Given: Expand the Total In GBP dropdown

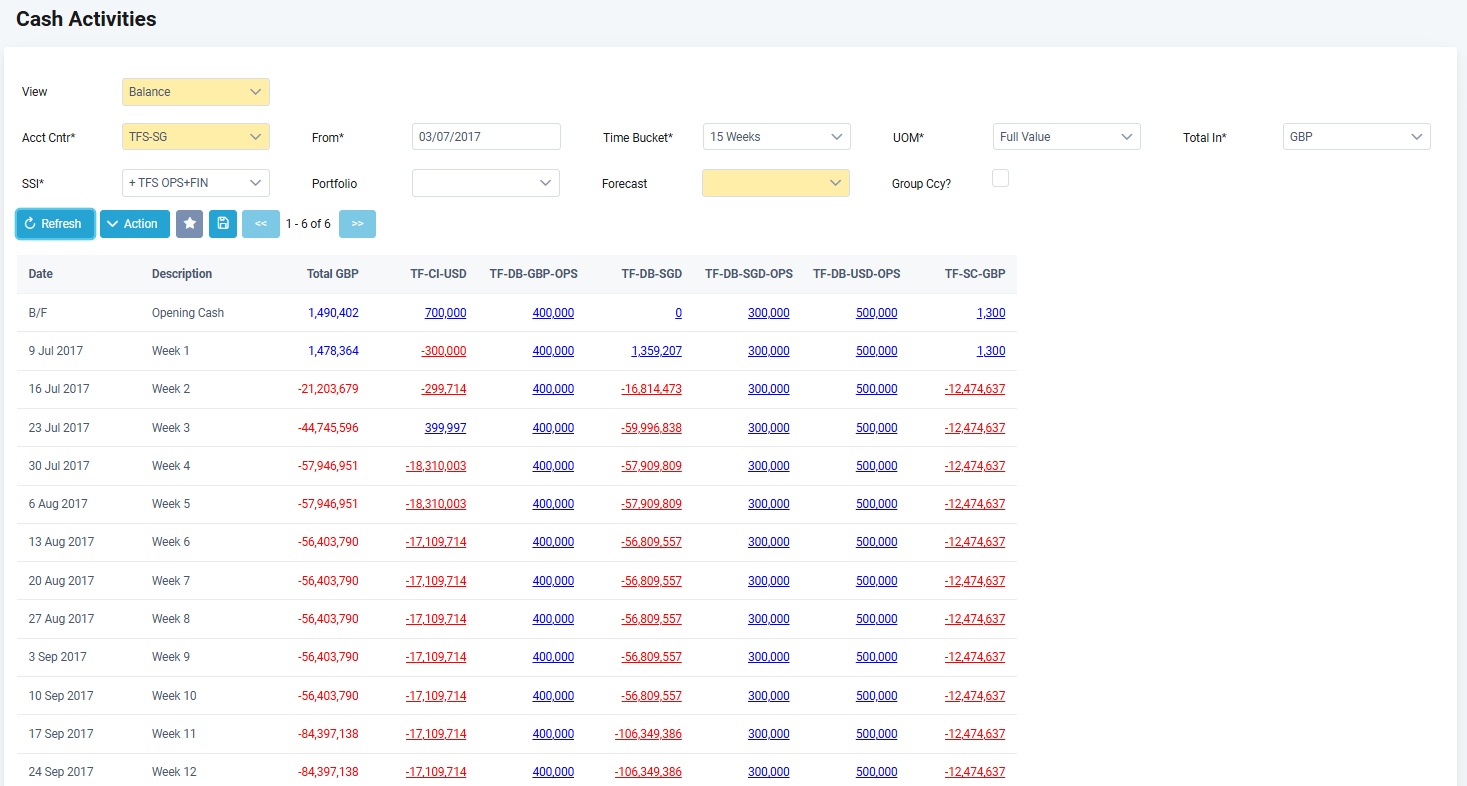Looking at the screenshot, I should [1356, 137].
